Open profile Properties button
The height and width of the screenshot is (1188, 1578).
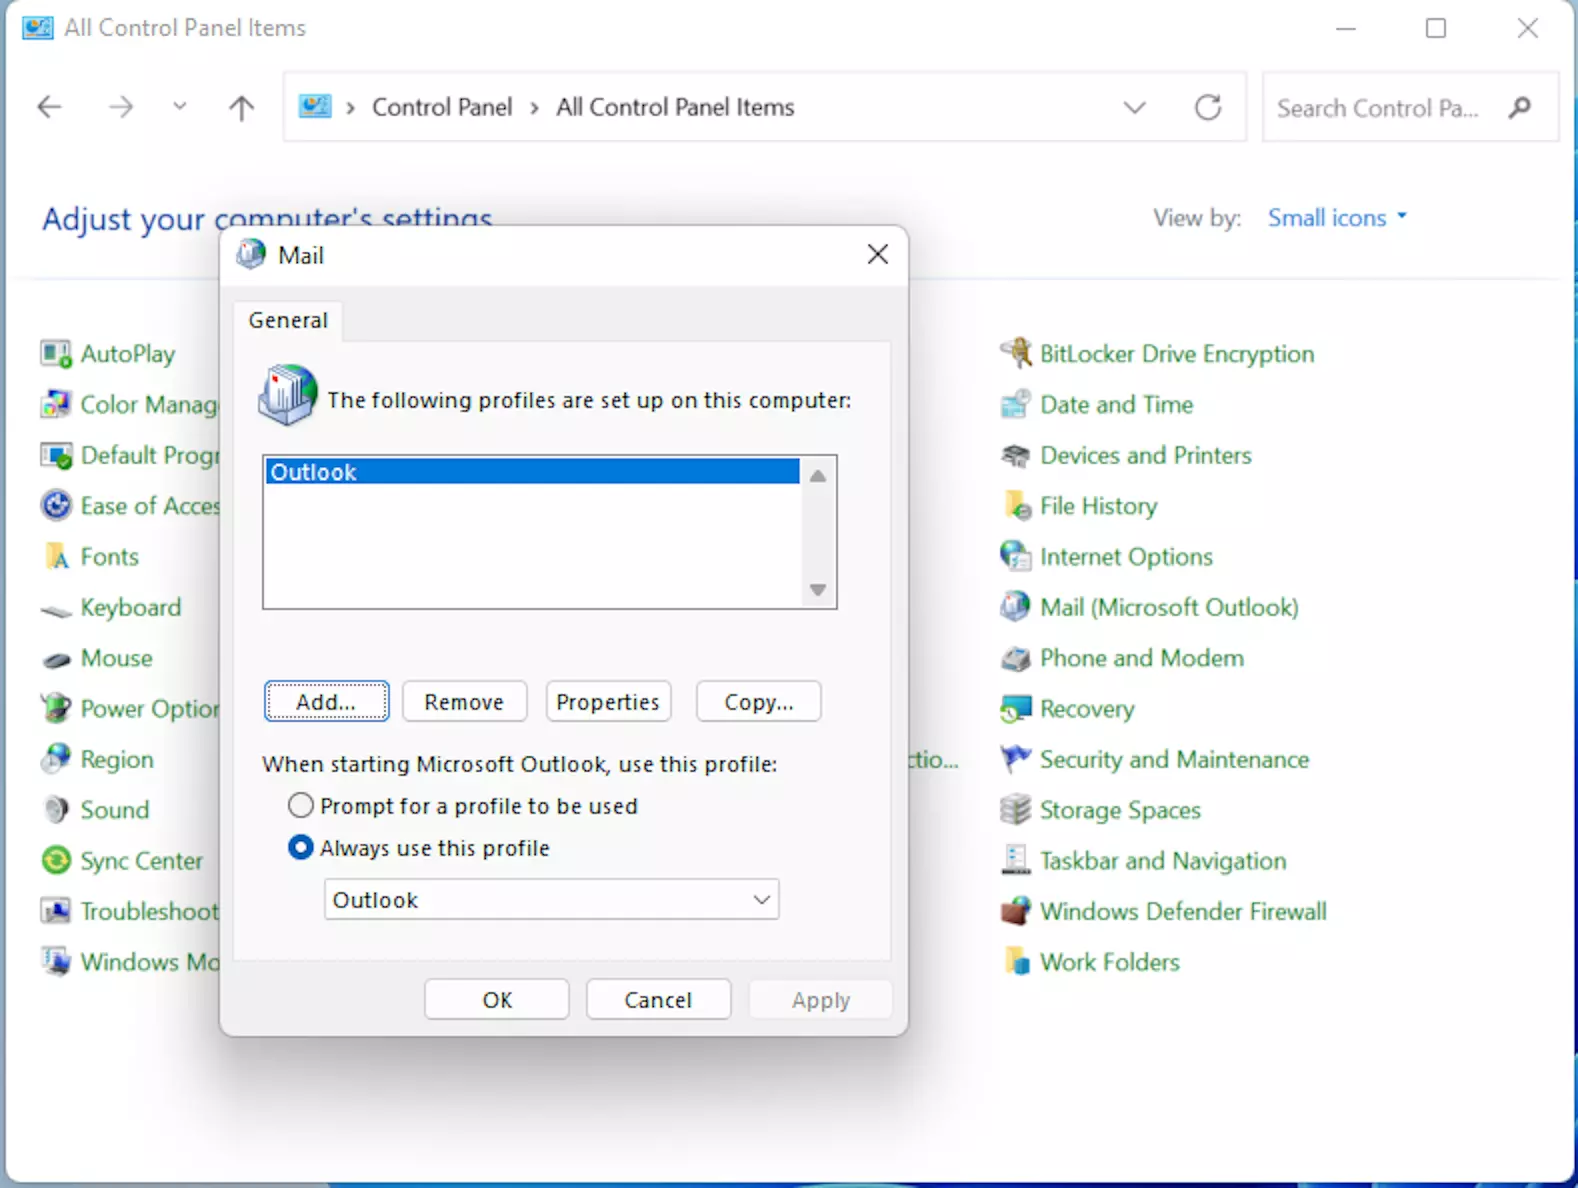tap(608, 702)
